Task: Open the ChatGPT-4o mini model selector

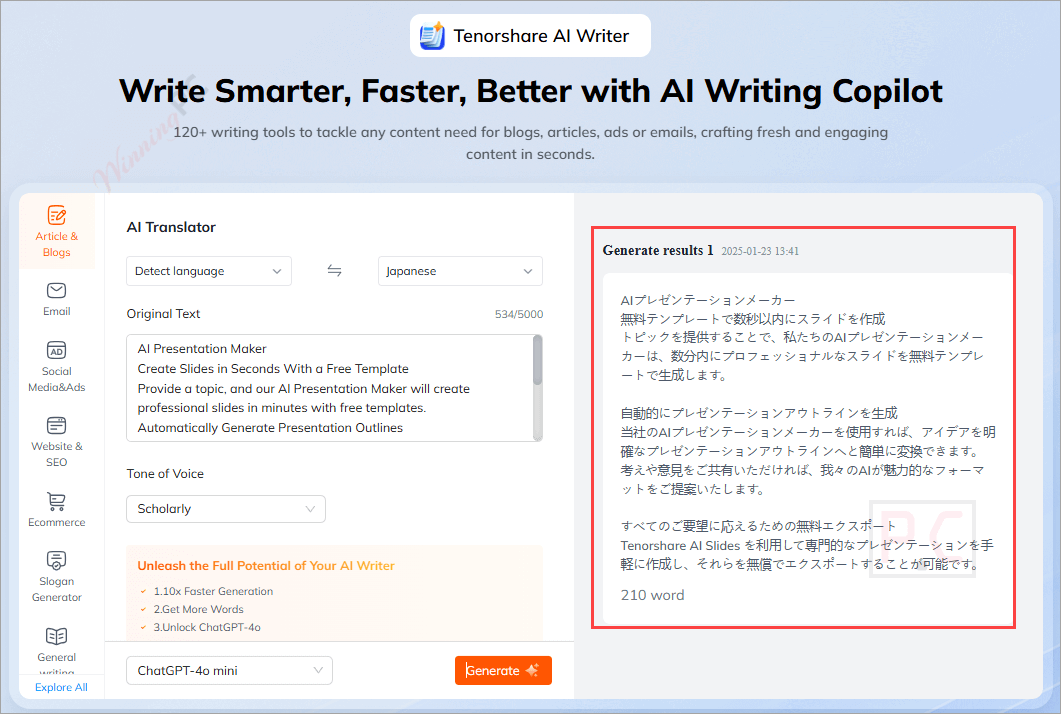Action: (228, 670)
